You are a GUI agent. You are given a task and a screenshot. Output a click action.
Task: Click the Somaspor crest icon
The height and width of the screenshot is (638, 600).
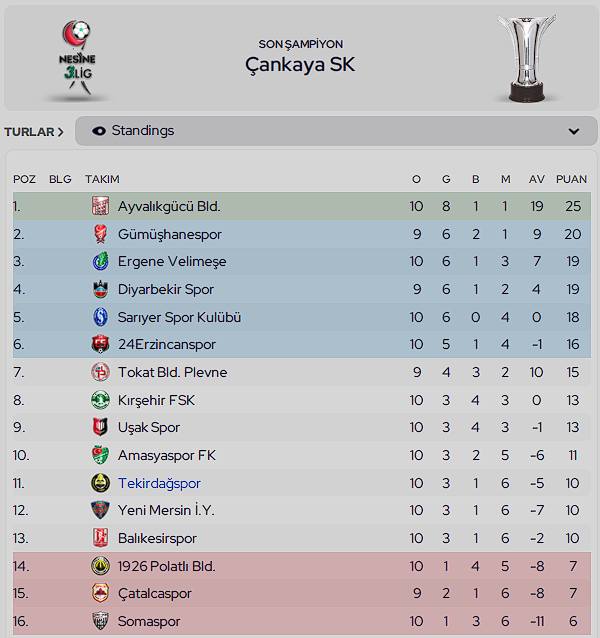click(100, 621)
